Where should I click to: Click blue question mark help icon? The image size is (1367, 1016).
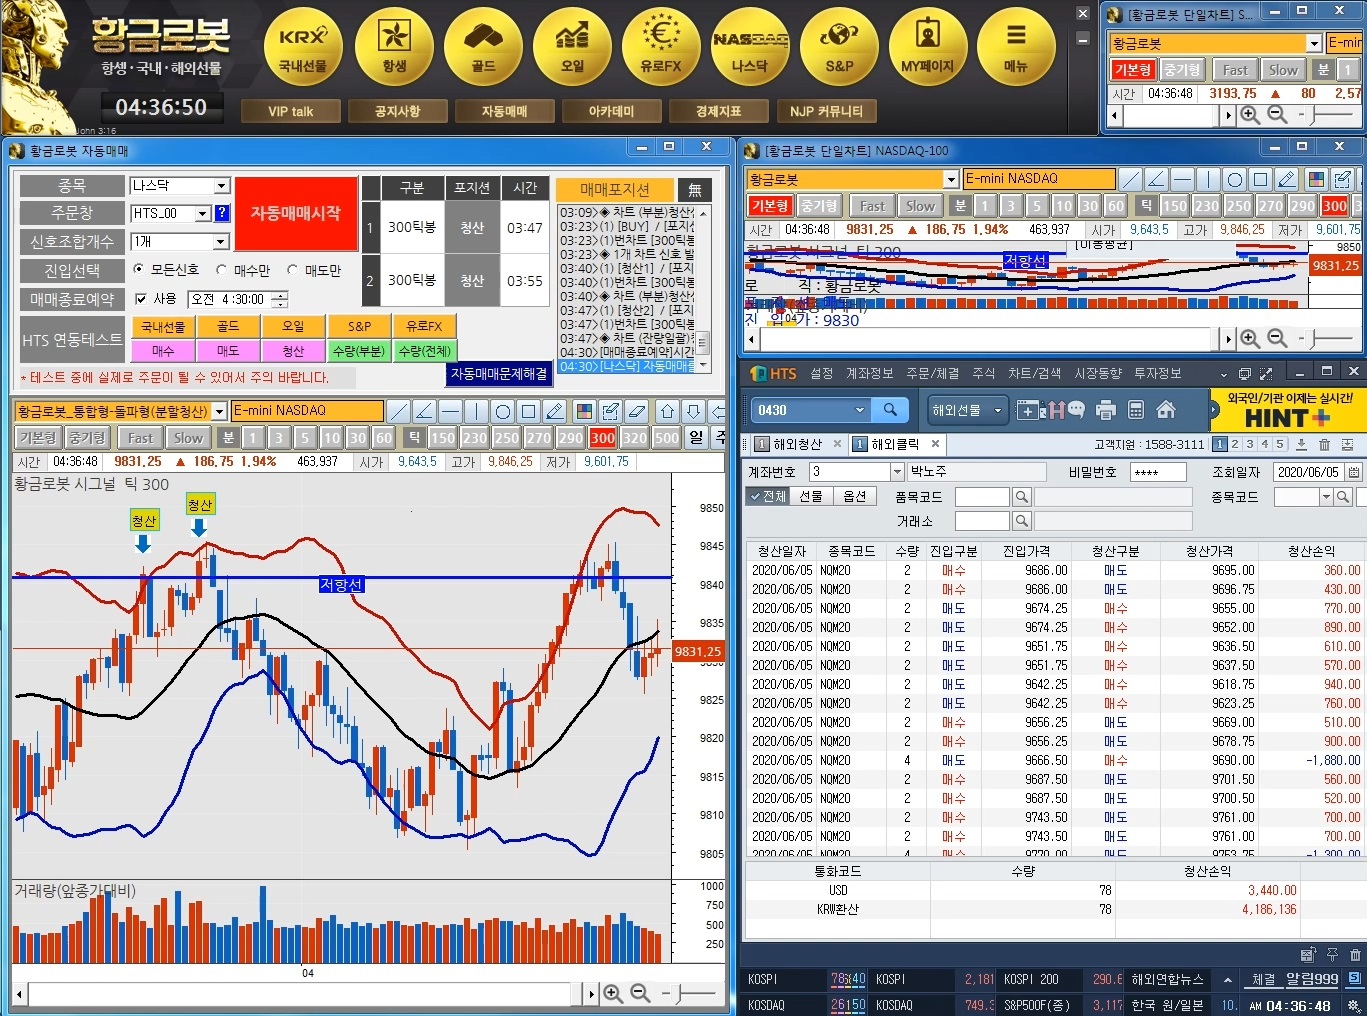coord(222,213)
